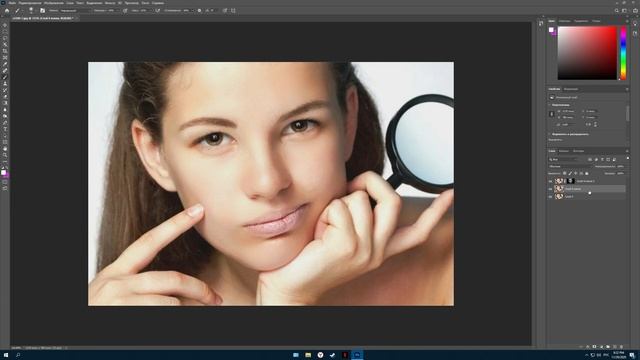Click the delete layer trash icon

pos(621,347)
